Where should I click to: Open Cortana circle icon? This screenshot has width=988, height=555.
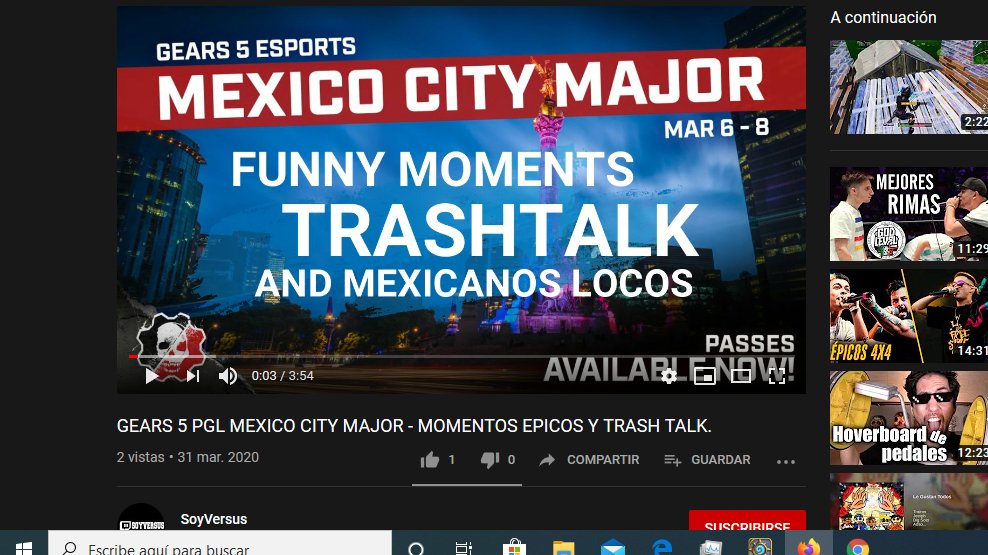click(416, 548)
